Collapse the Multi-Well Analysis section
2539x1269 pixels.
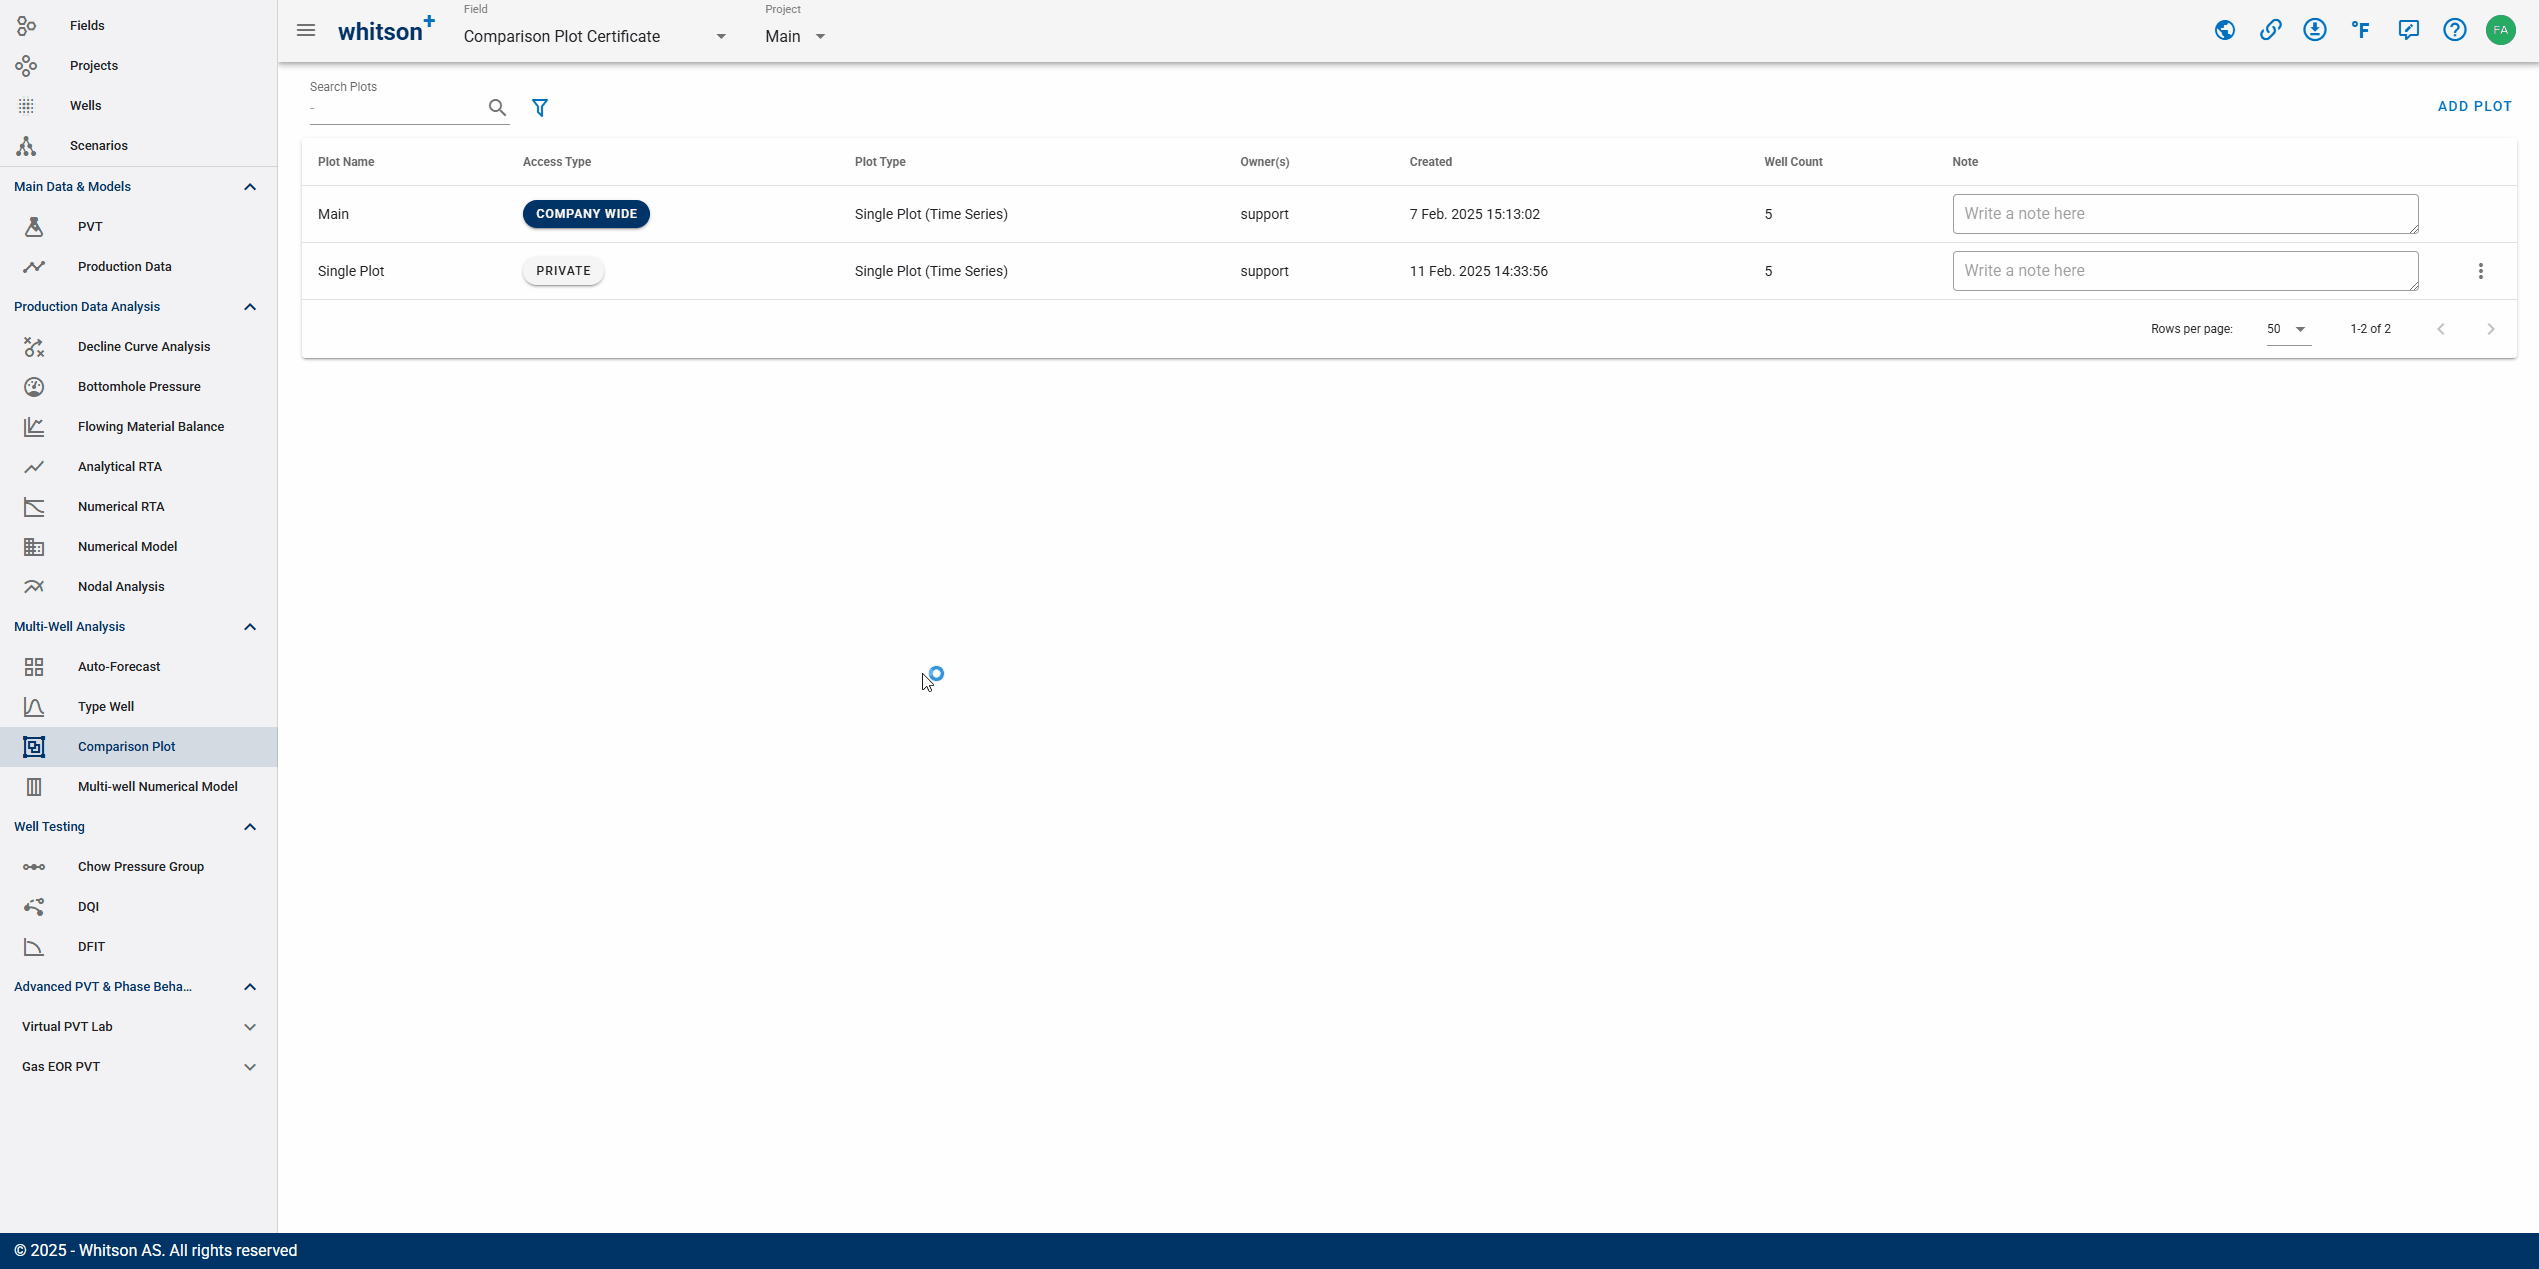tap(250, 627)
